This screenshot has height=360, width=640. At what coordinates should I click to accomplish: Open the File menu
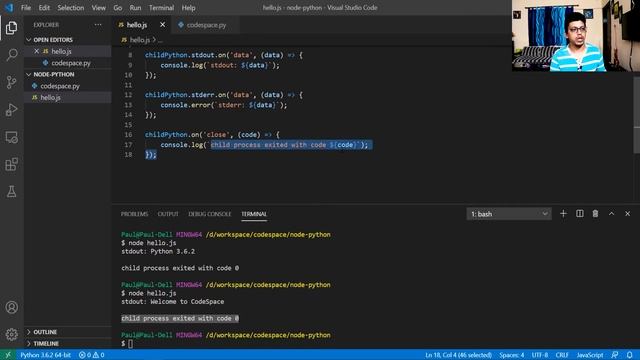pyautogui.click(x=26, y=8)
